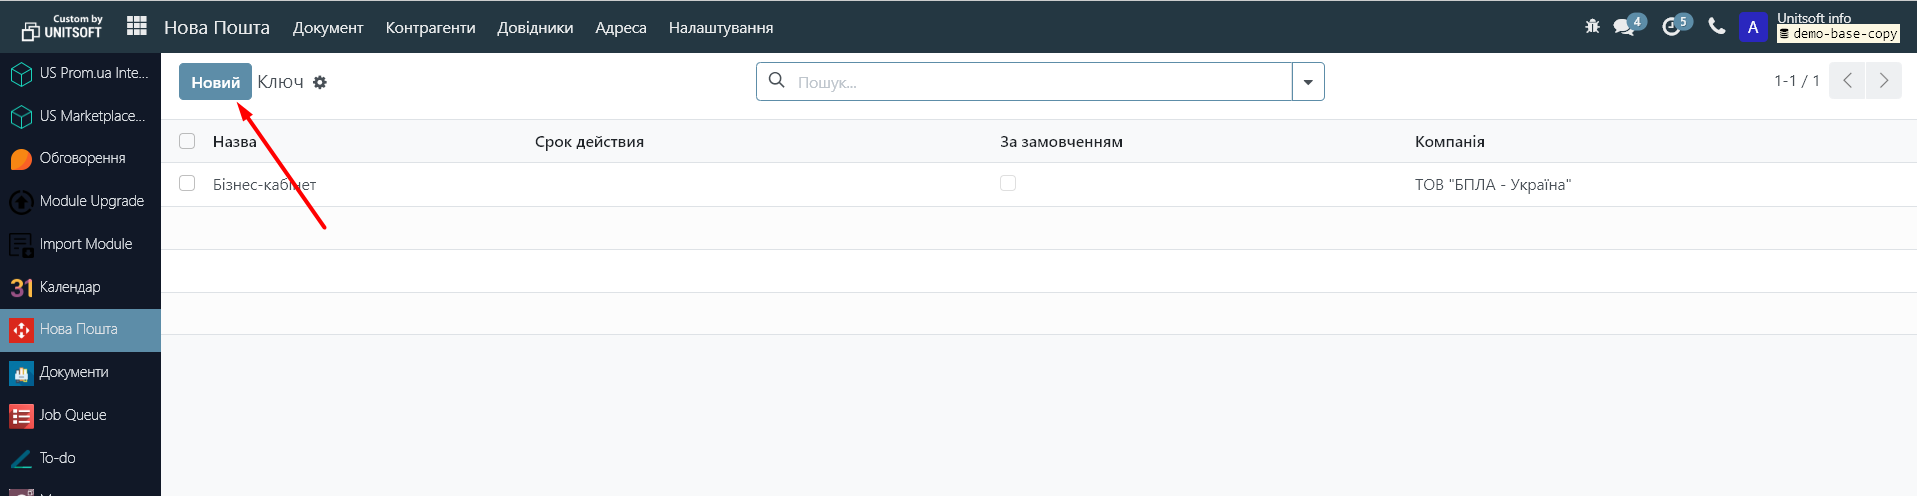The width and height of the screenshot is (1917, 496).
Task: Click the Ключ breadcrumb title
Action: pyautogui.click(x=280, y=82)
